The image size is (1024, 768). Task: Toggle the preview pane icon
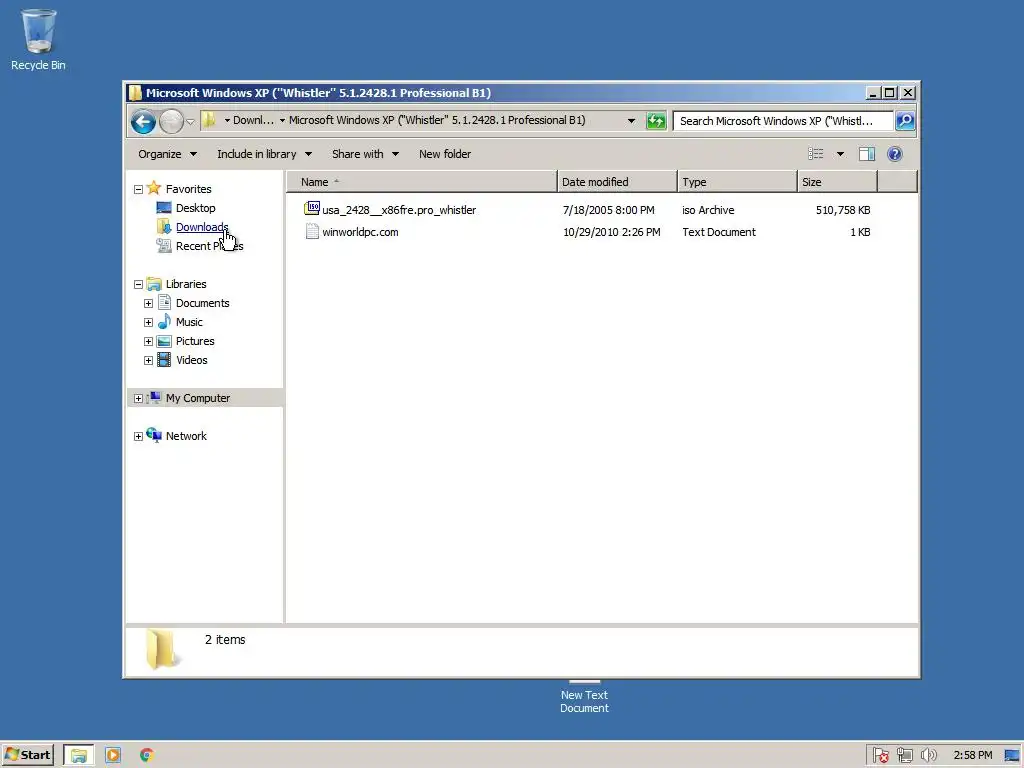867,154
